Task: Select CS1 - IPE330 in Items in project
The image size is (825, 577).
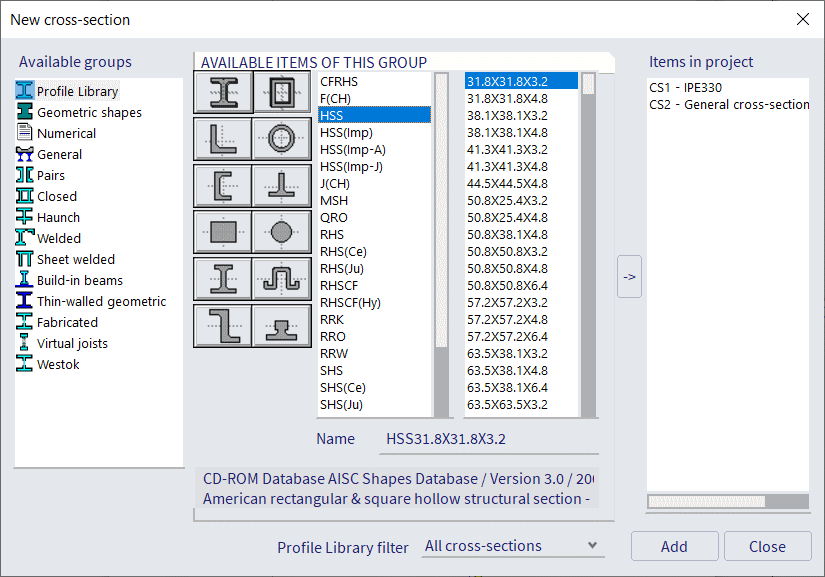Action: pos(685,87)
